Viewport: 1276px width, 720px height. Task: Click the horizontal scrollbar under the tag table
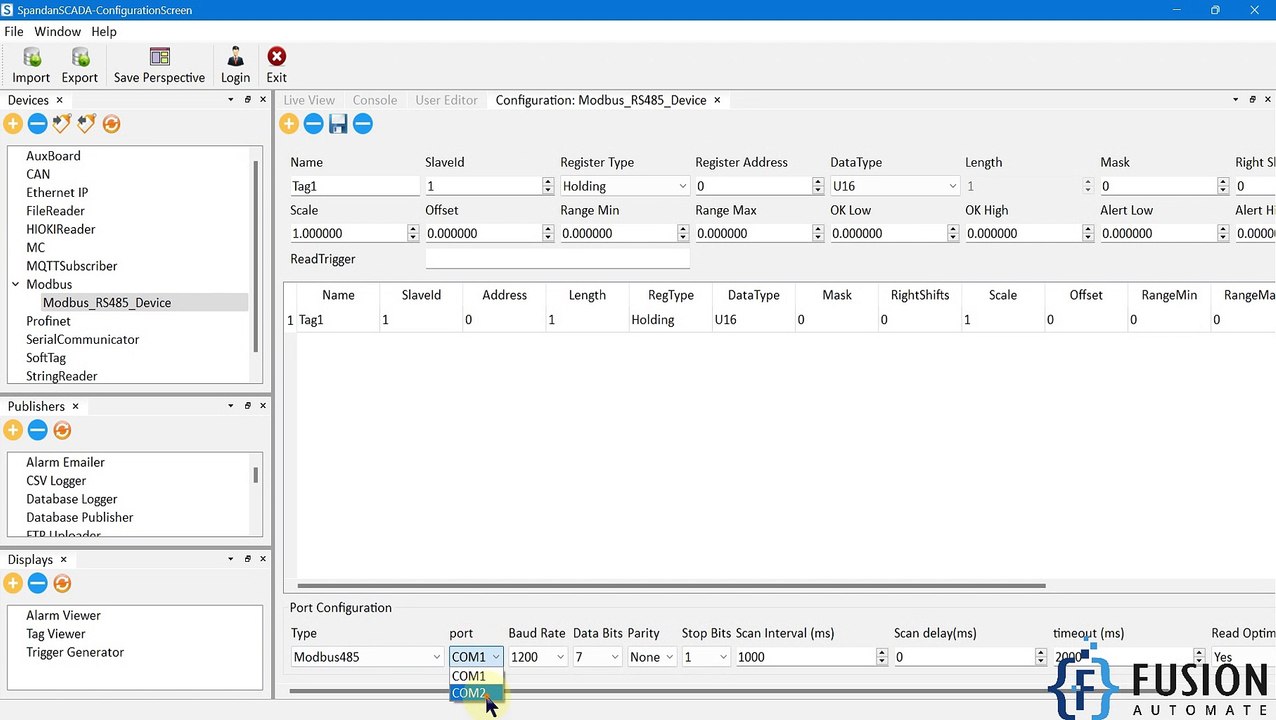pos(671,586)
